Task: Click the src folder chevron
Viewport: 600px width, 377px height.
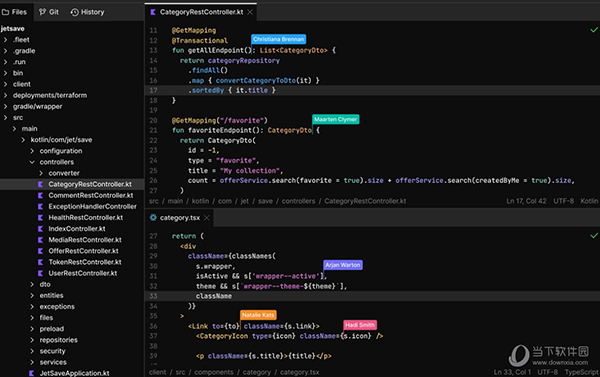Action: coord(5,118)
